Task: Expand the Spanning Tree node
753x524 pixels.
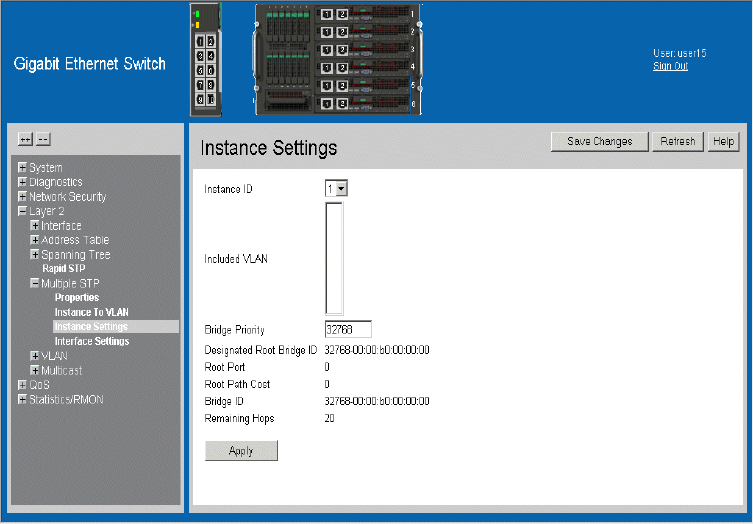Action: pyautogui.click(x=35, y=255)
